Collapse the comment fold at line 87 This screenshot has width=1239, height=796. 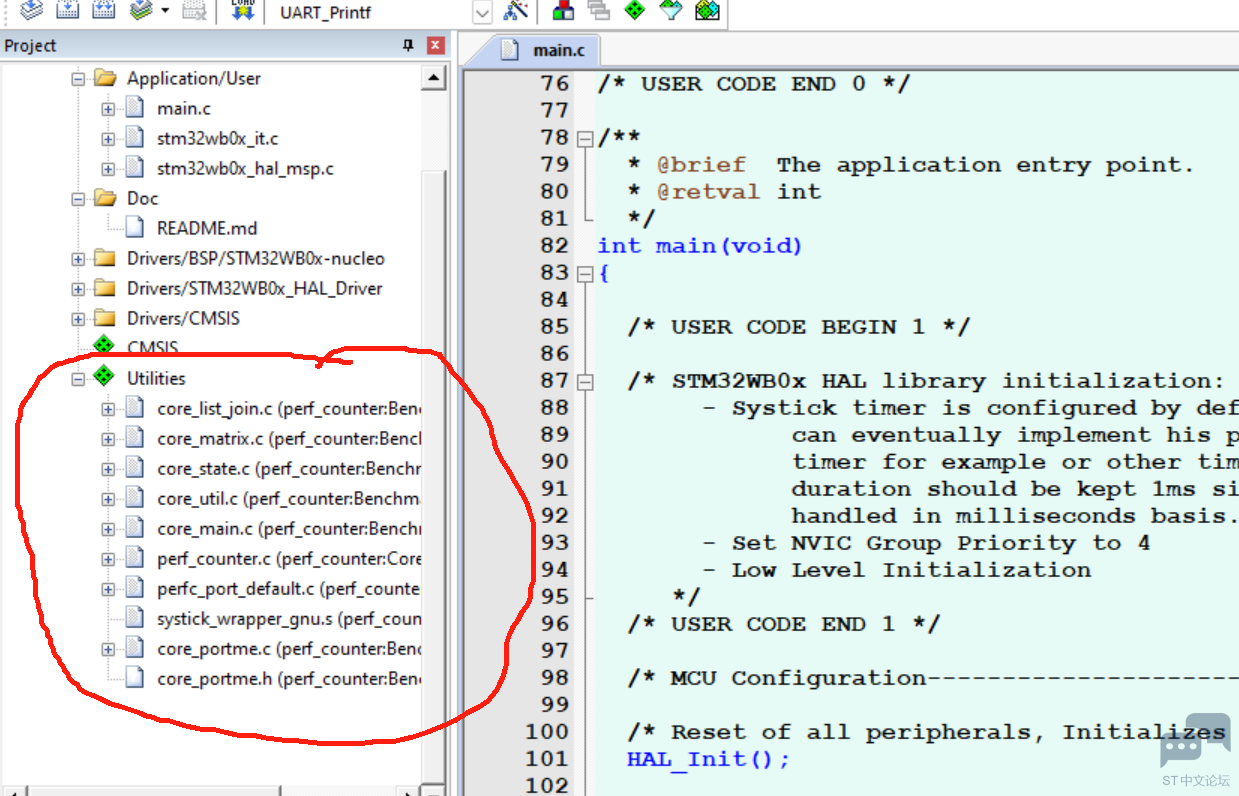tap(585, 381)
